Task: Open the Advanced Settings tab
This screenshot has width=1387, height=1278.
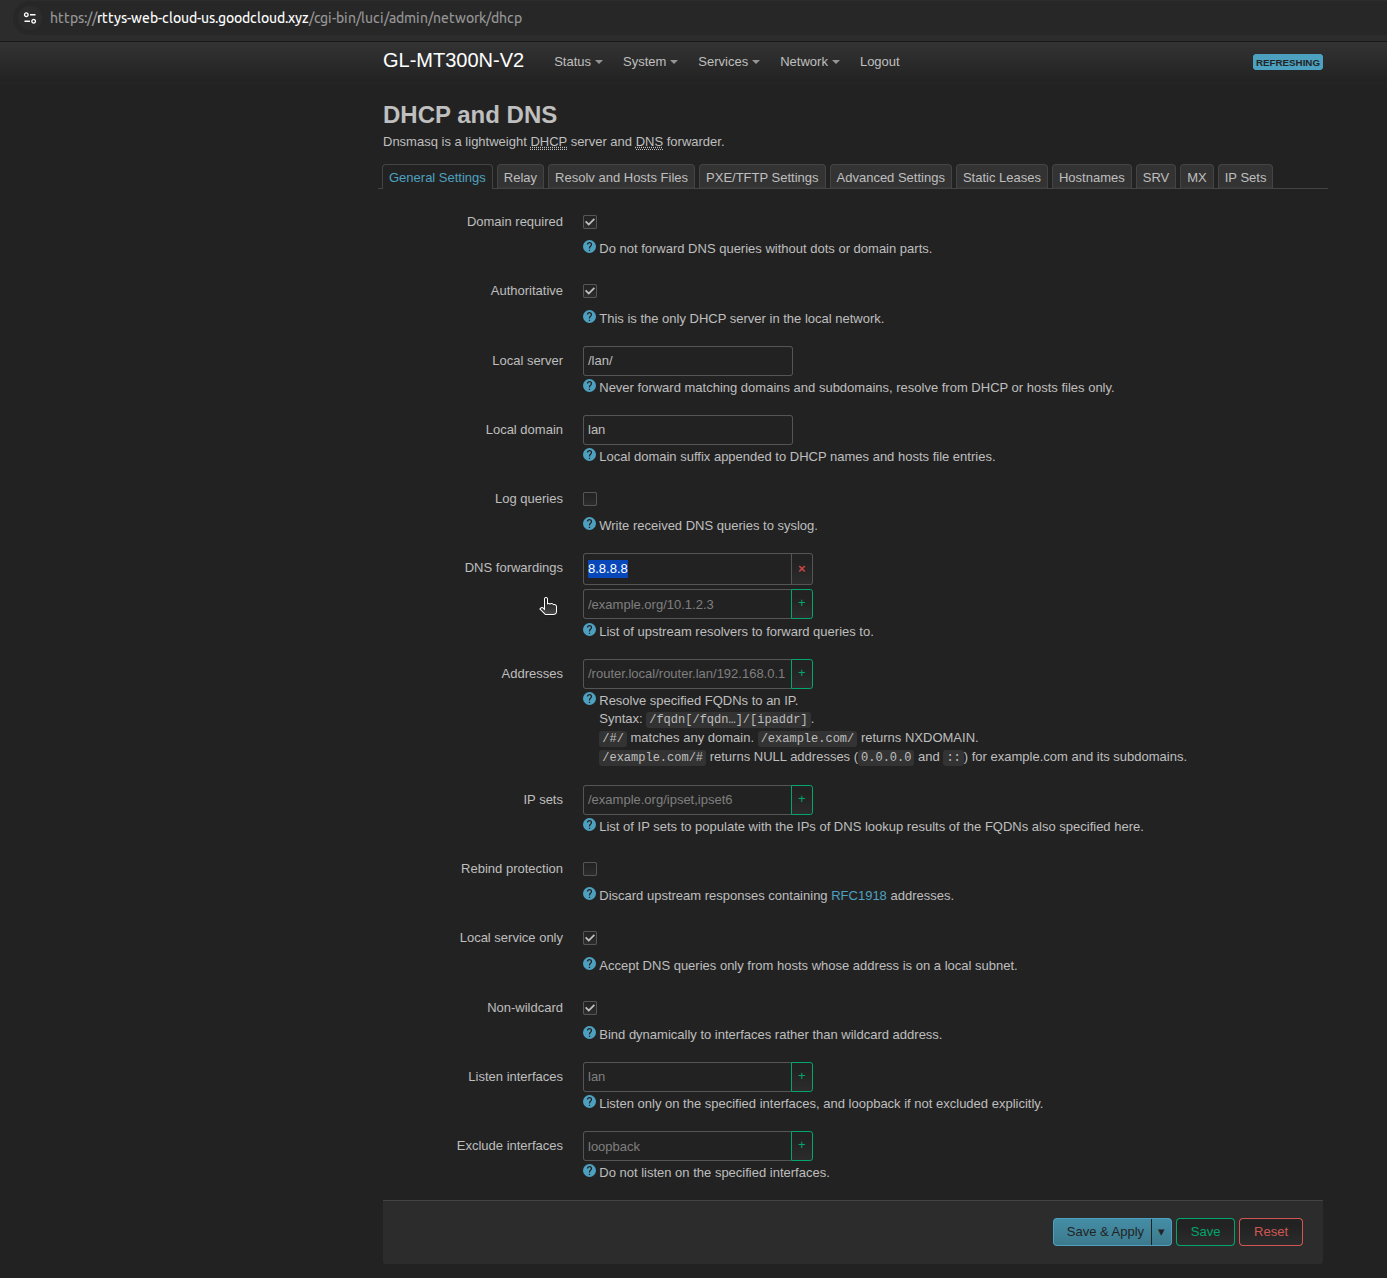Action: [x=890, y=178]
